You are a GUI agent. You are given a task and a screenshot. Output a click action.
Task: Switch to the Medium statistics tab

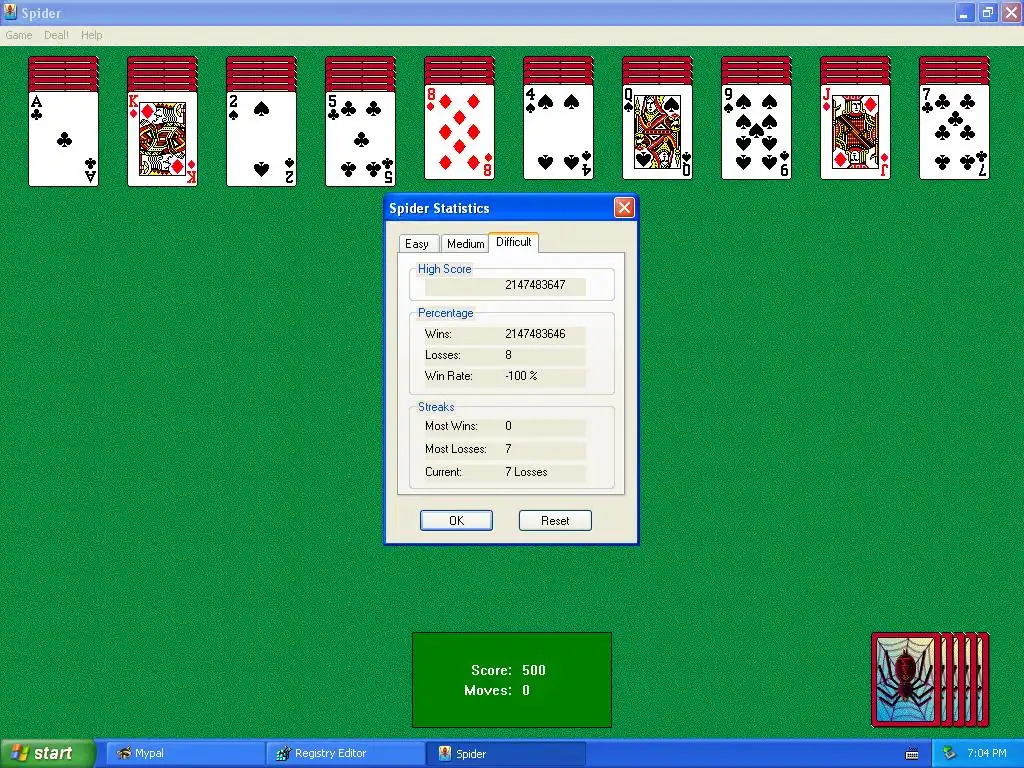pos(465,244)
